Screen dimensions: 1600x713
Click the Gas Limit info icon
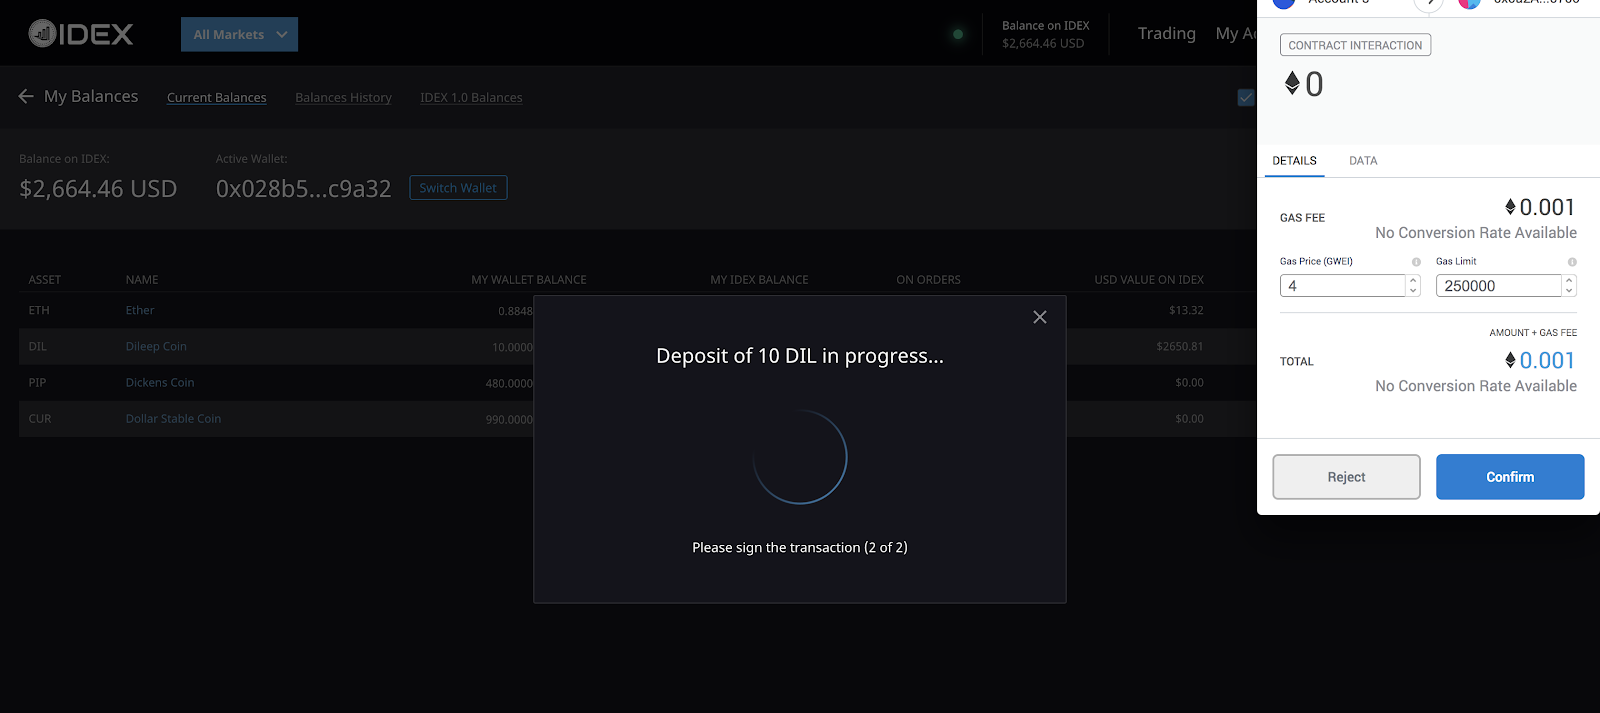[x=1572, y=262]
